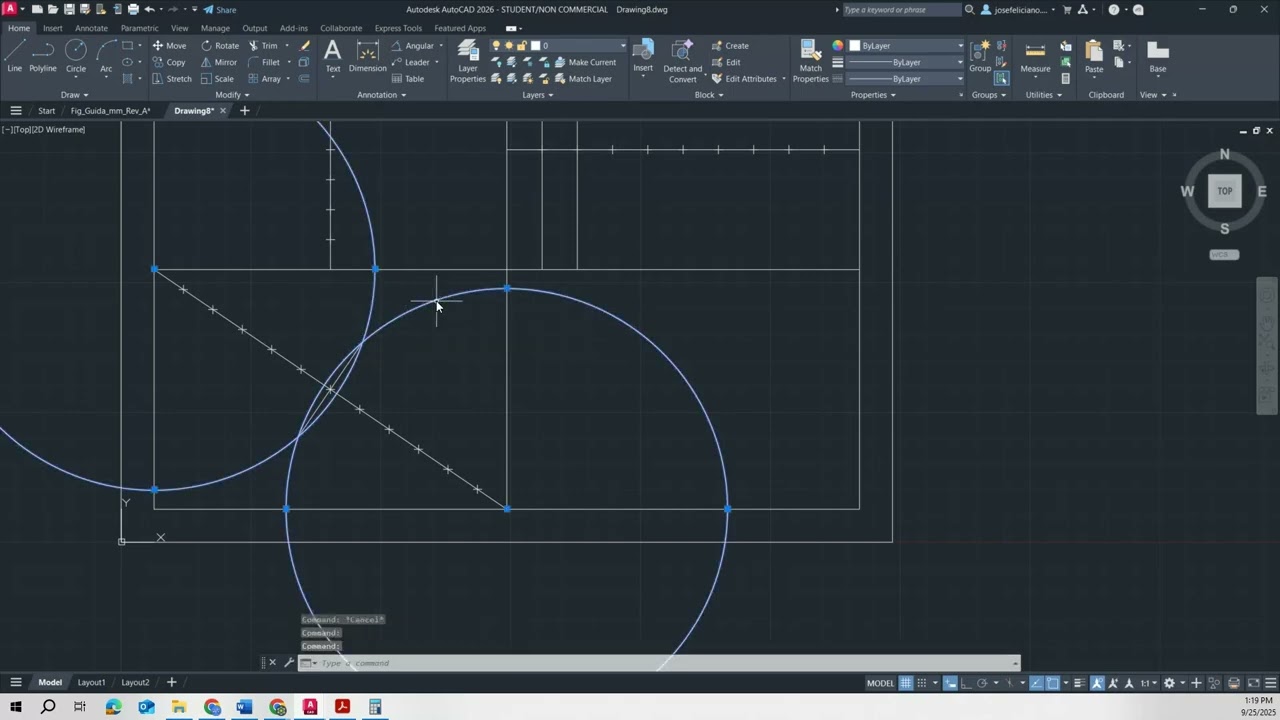This screenshot has height=720, width=1280.
Task: Click the Erase tool icon
Action: pos(305,46)
